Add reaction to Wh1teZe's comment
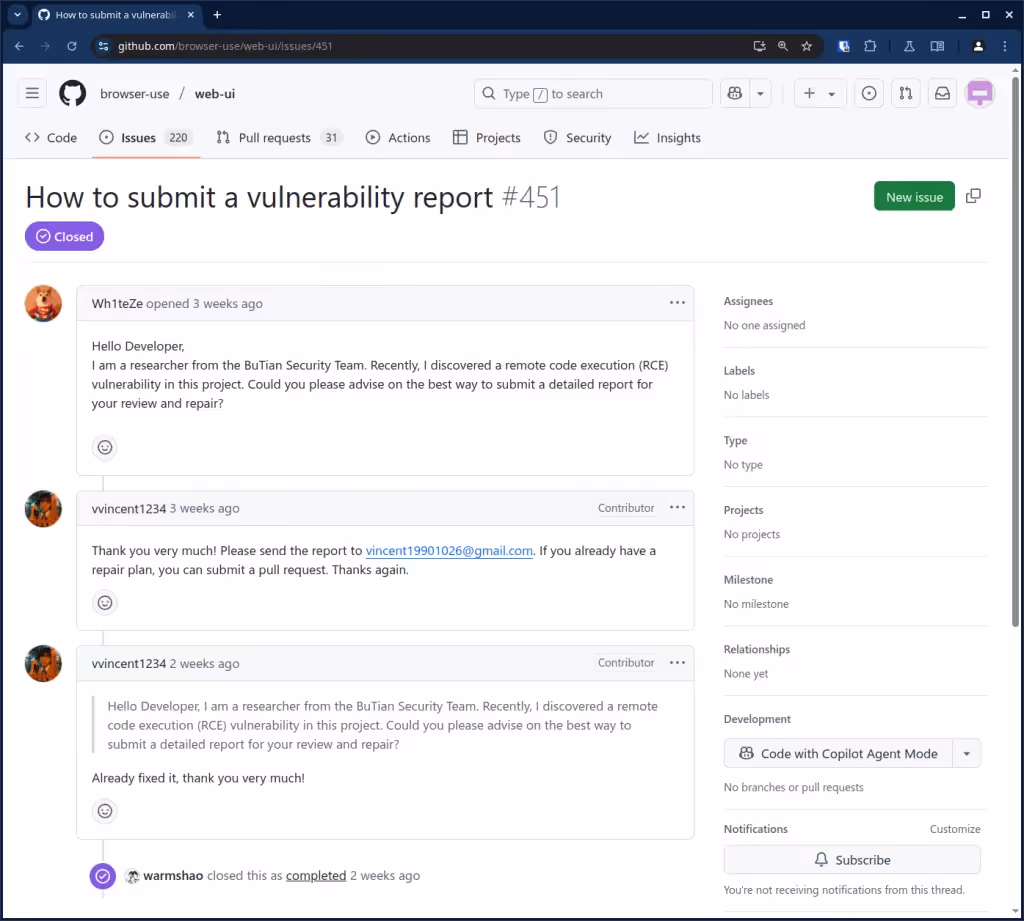 coord(104,447)
